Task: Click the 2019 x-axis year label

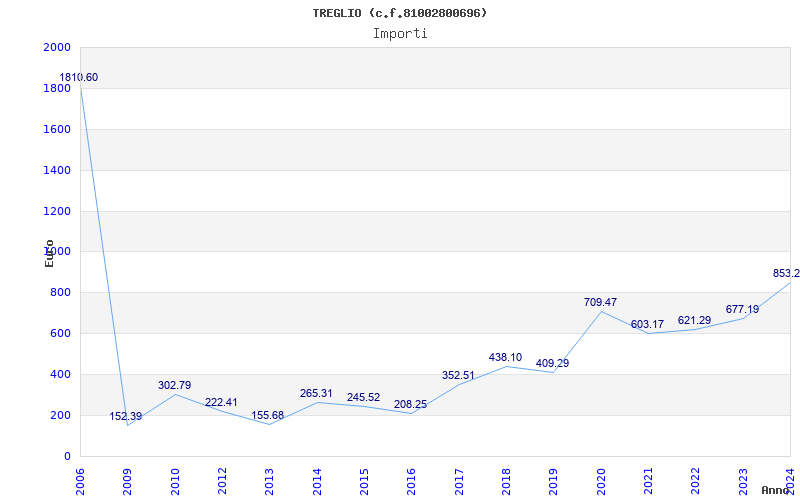Action: [554, 481]
